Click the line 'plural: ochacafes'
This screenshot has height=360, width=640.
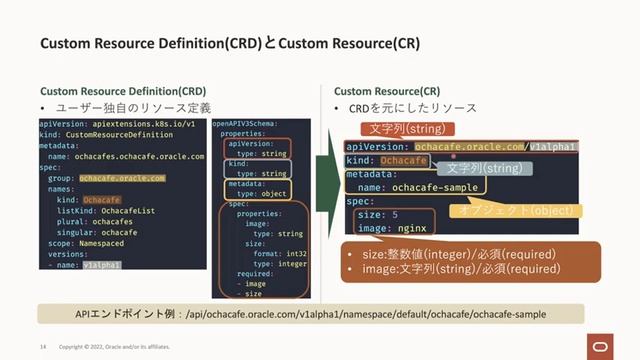(x=95, y=222)
